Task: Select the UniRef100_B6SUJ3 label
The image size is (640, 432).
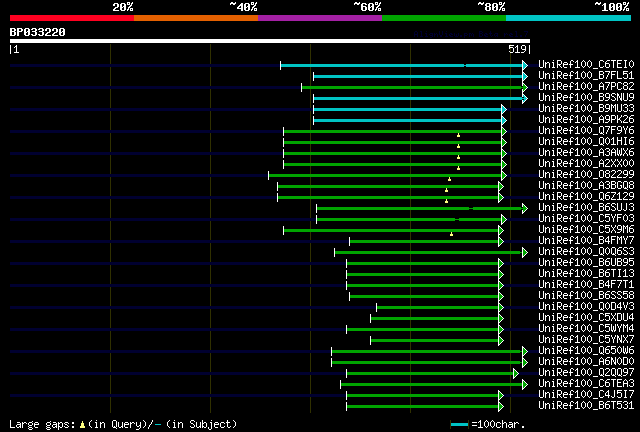Action: coord(586,207)
